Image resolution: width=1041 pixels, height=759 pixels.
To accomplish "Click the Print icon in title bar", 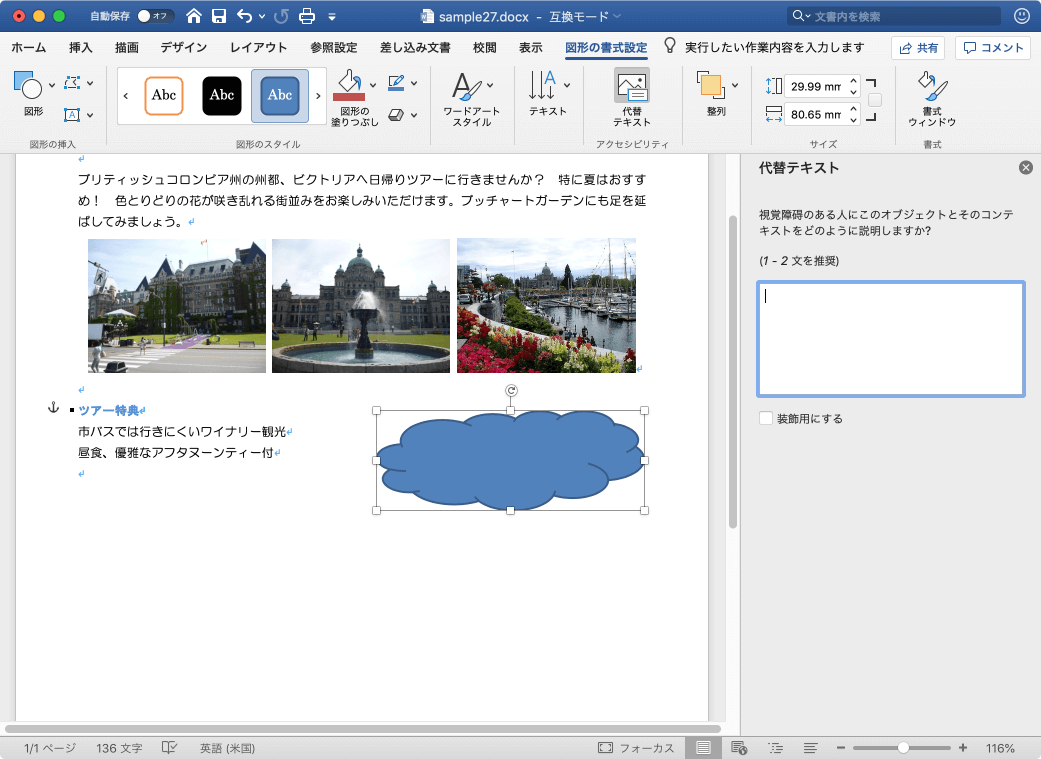I will click(307, 16).
